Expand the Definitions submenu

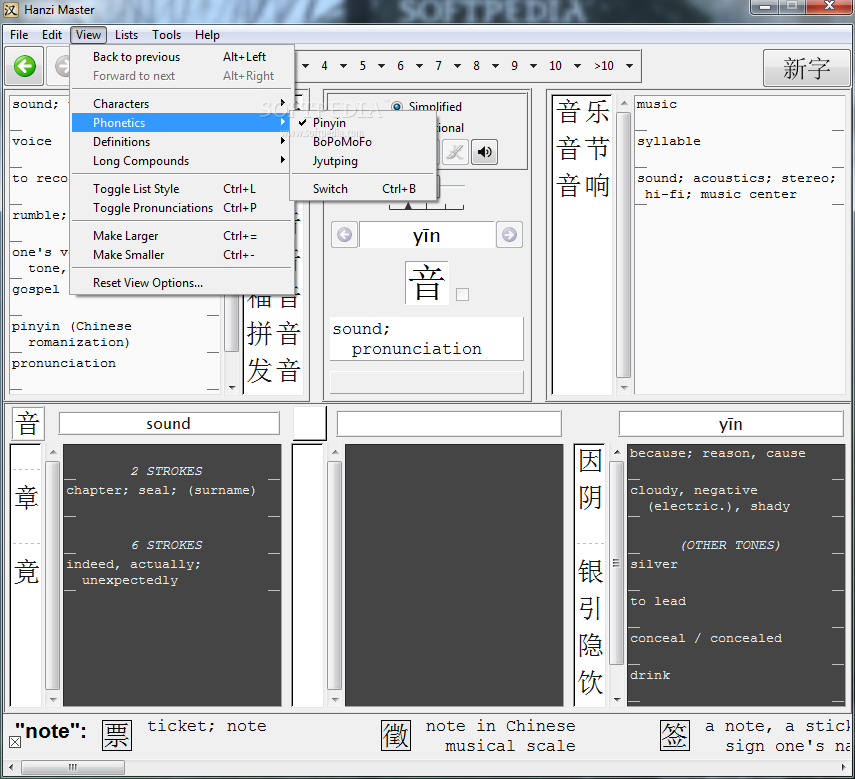click(x=182, y=142)
